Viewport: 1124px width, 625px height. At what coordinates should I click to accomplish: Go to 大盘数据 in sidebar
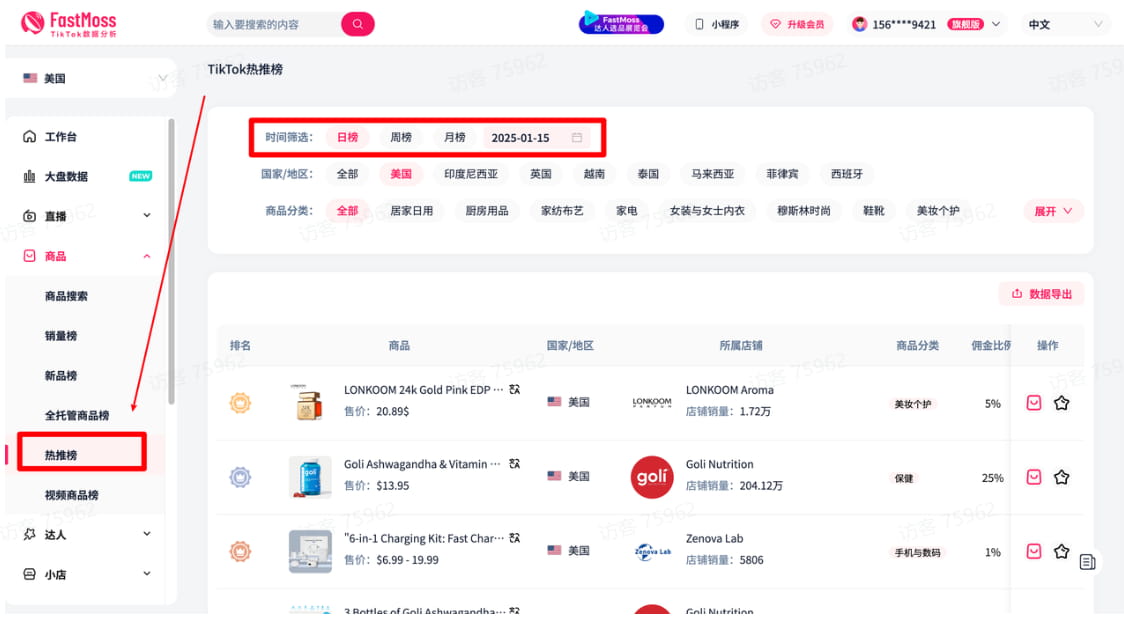click(66, 176)
